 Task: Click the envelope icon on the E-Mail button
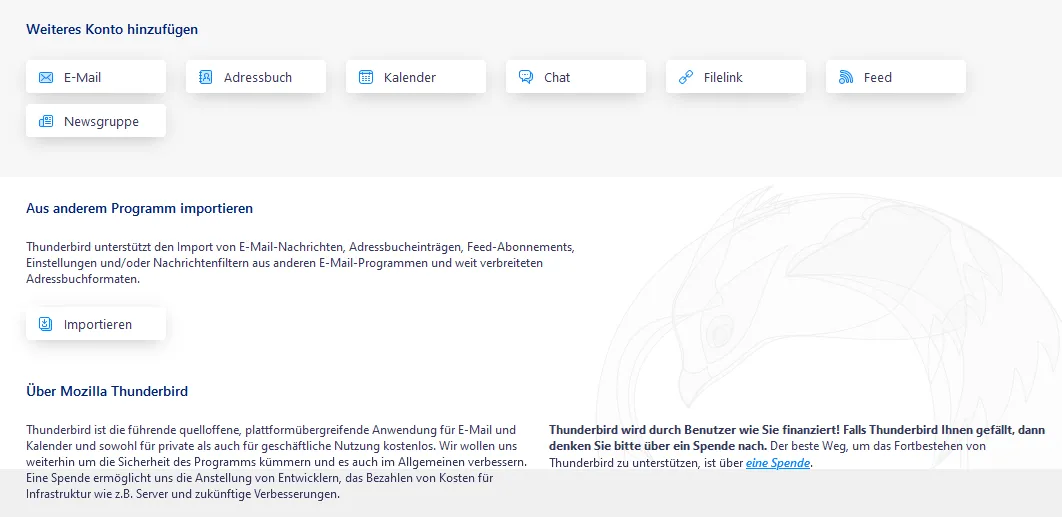46,77
